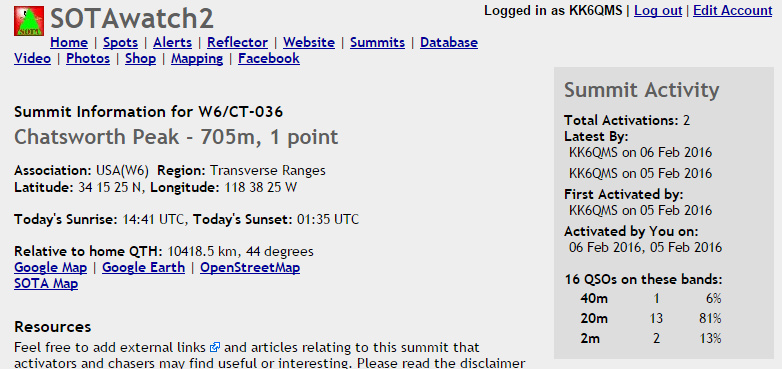
Task: Open the Shop link
Action: (140, 59)
